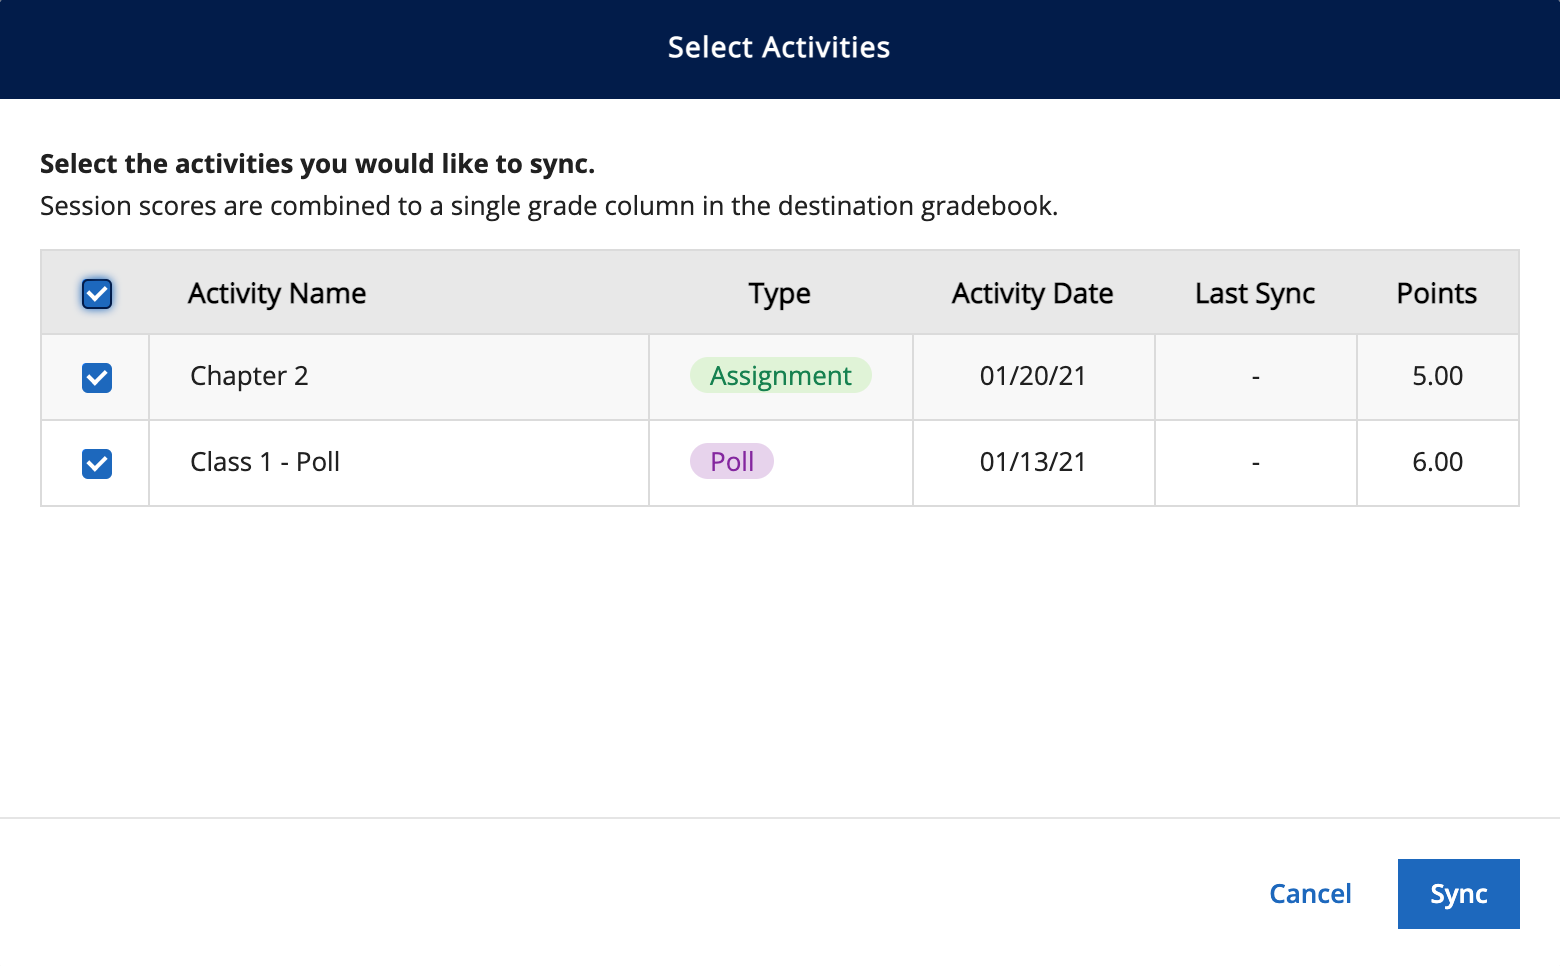The width and height of the screenshot is (1560, 966).
Task: Select the Class 1 - Poll activity row
Action: tap(400, 462)
